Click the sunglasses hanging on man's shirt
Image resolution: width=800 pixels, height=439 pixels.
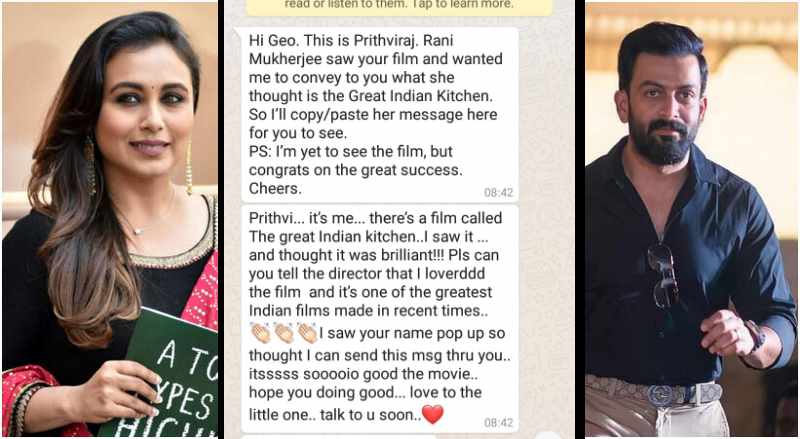click(663, 276)
